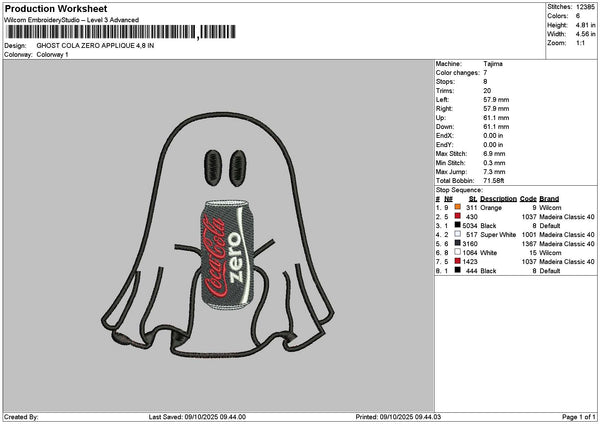Image resolution: width=600 pixels, height=424 pixels.
Task: Click the 'EndX:' label
Action: tap(444, 136)
